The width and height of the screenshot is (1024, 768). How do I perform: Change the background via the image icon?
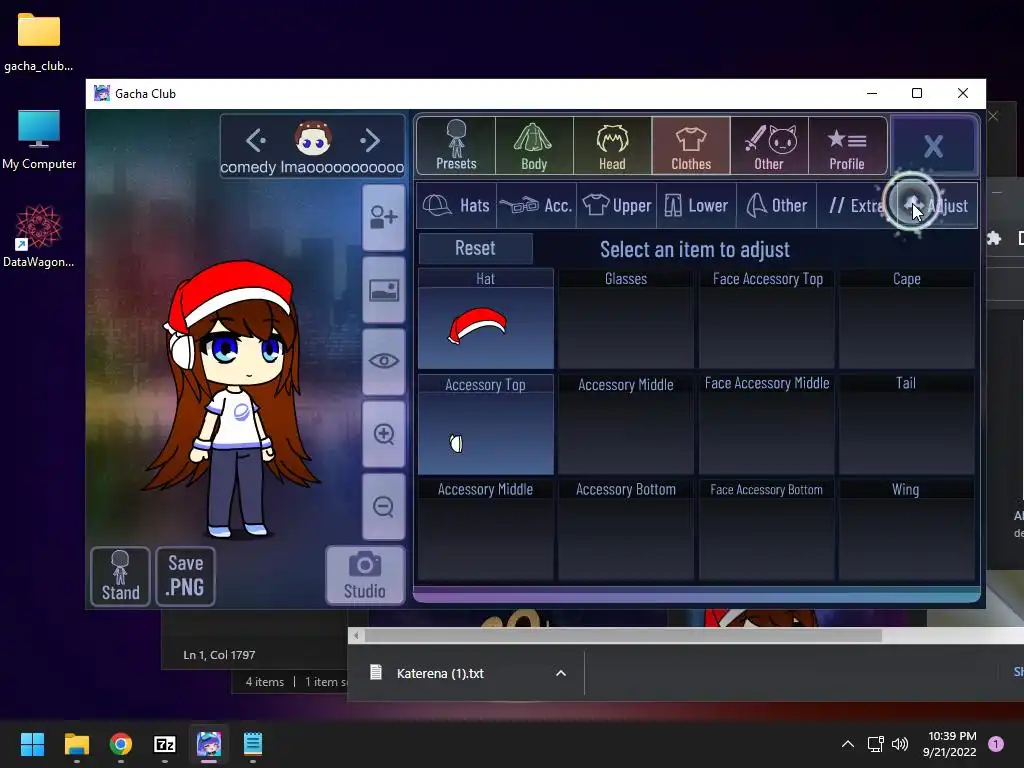click(x=384, y=290)
